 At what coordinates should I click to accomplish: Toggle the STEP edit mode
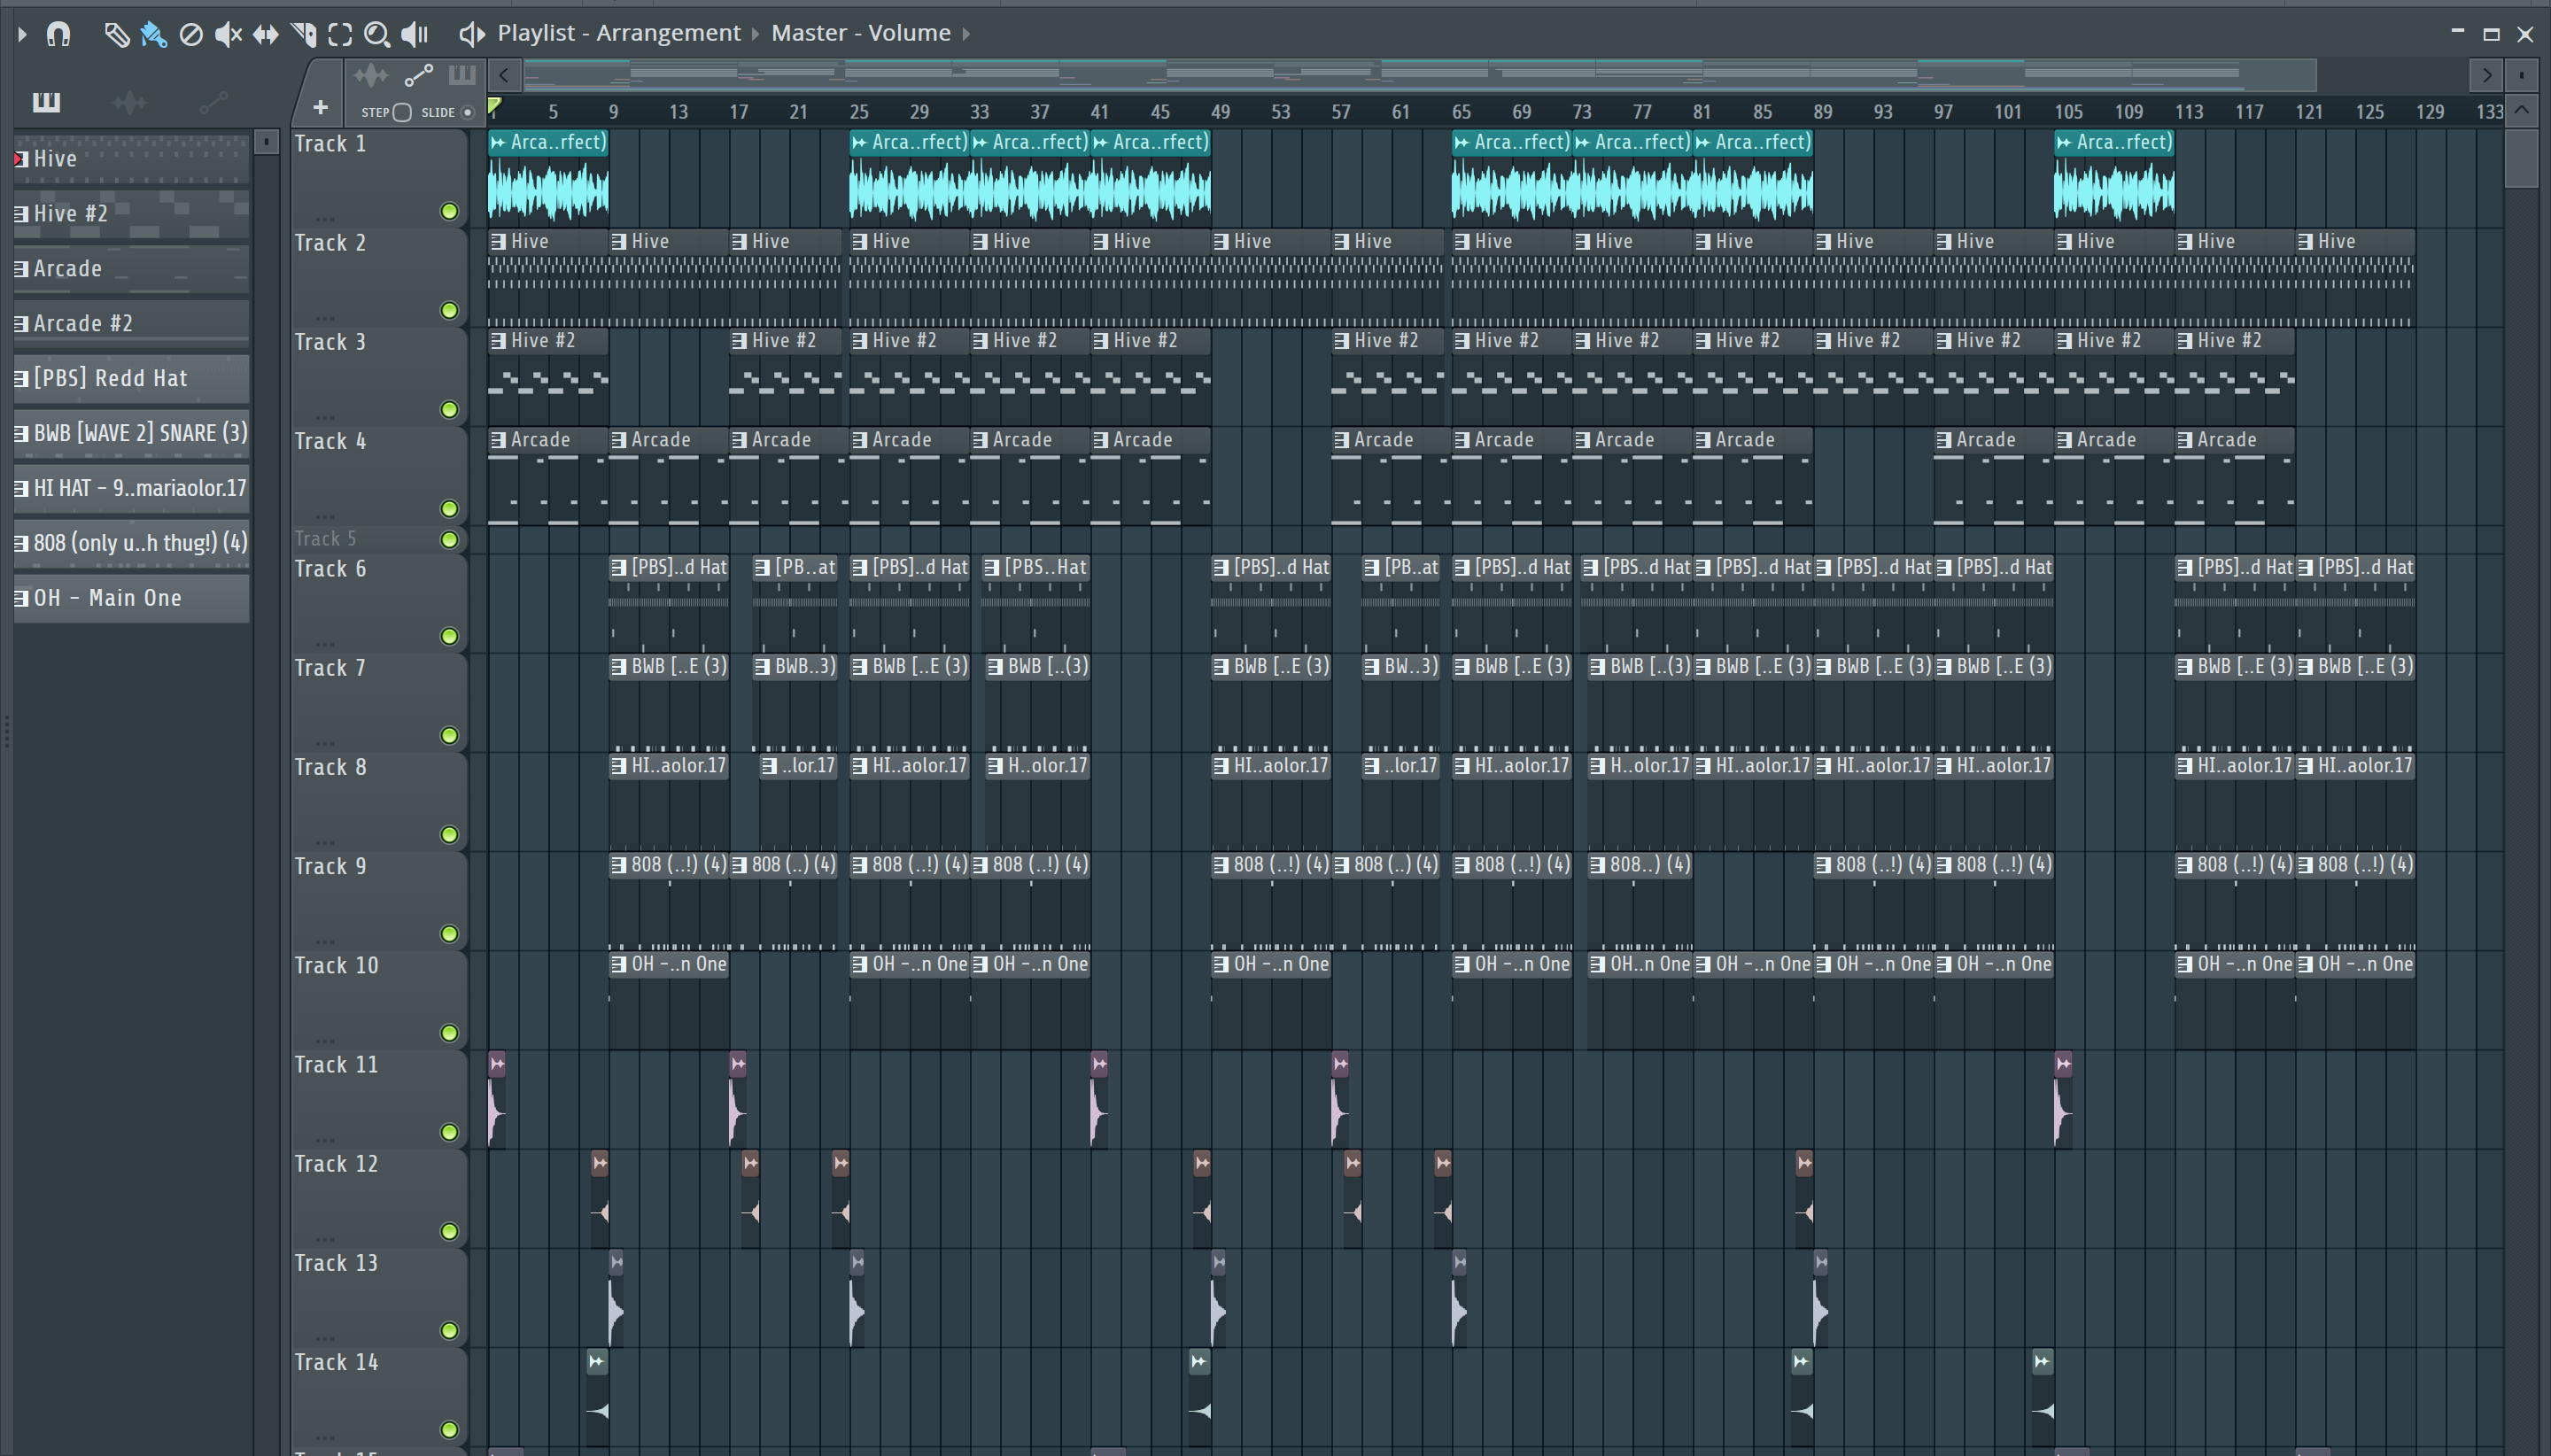(402, 112)
